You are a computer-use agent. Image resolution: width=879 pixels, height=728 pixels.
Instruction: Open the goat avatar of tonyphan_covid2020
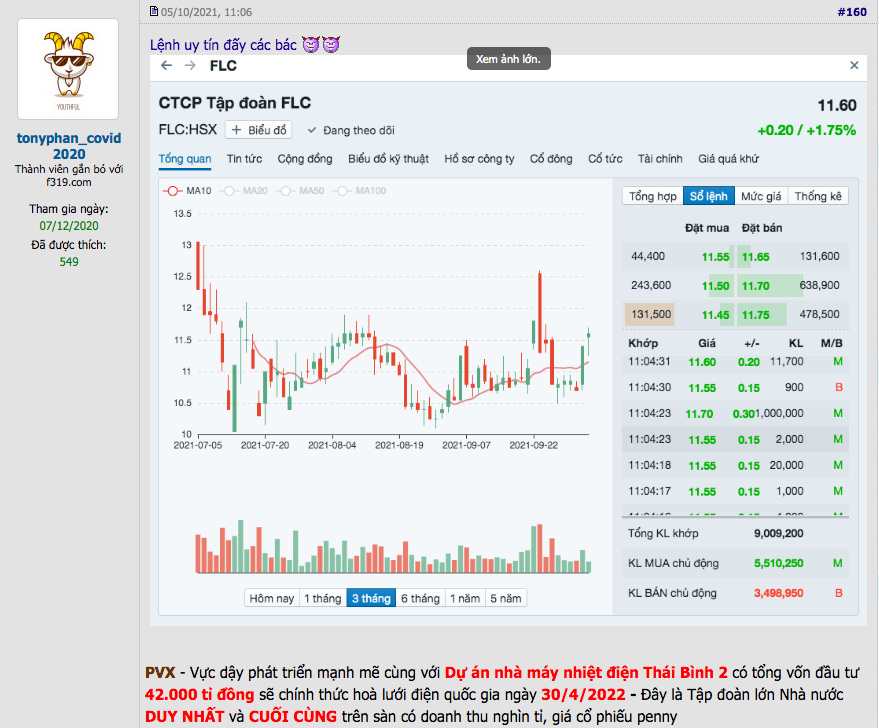(x=68, y=69)
